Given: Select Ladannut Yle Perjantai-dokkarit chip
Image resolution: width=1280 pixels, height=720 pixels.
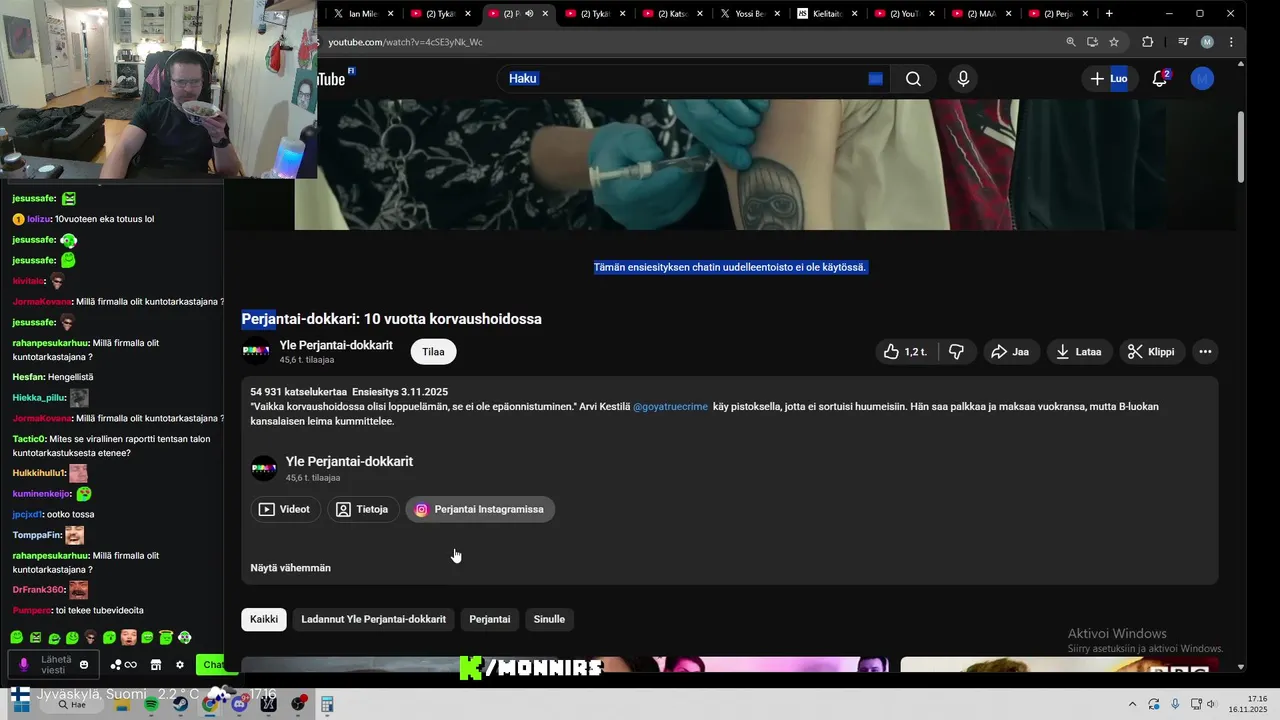Looking at the screenshot, I should 374,619.
